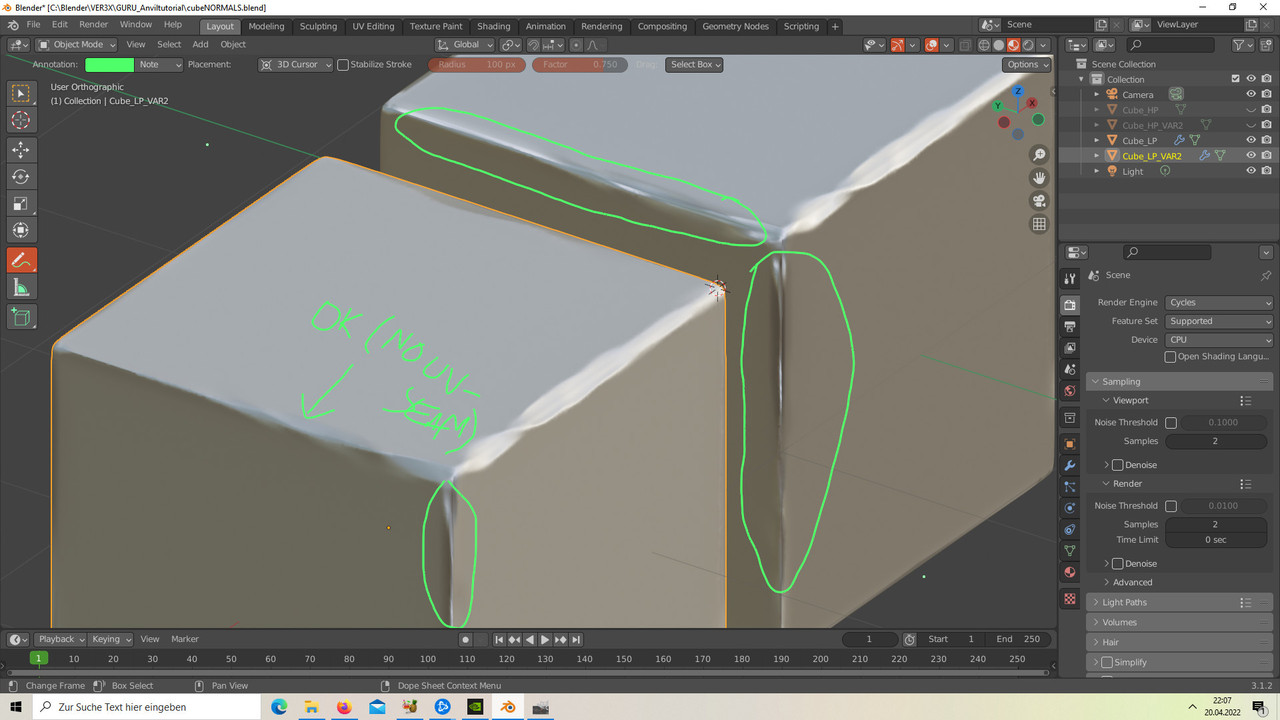Select the Add Cube tool

tap(21, 317)
